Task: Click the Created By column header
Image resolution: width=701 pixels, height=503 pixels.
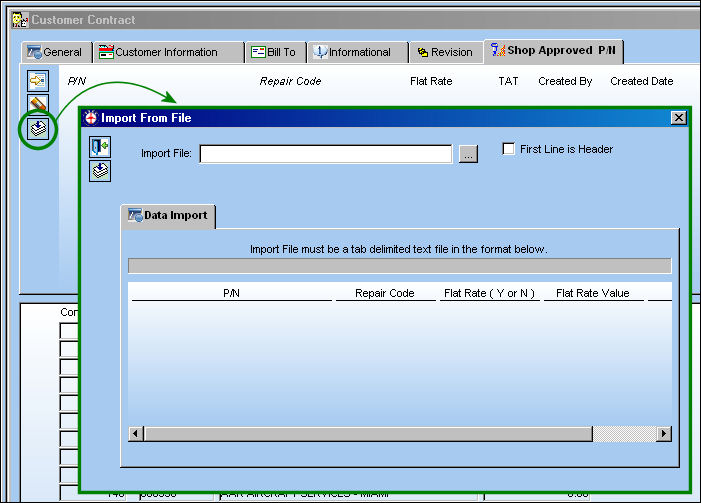Action: coord(565,81)
